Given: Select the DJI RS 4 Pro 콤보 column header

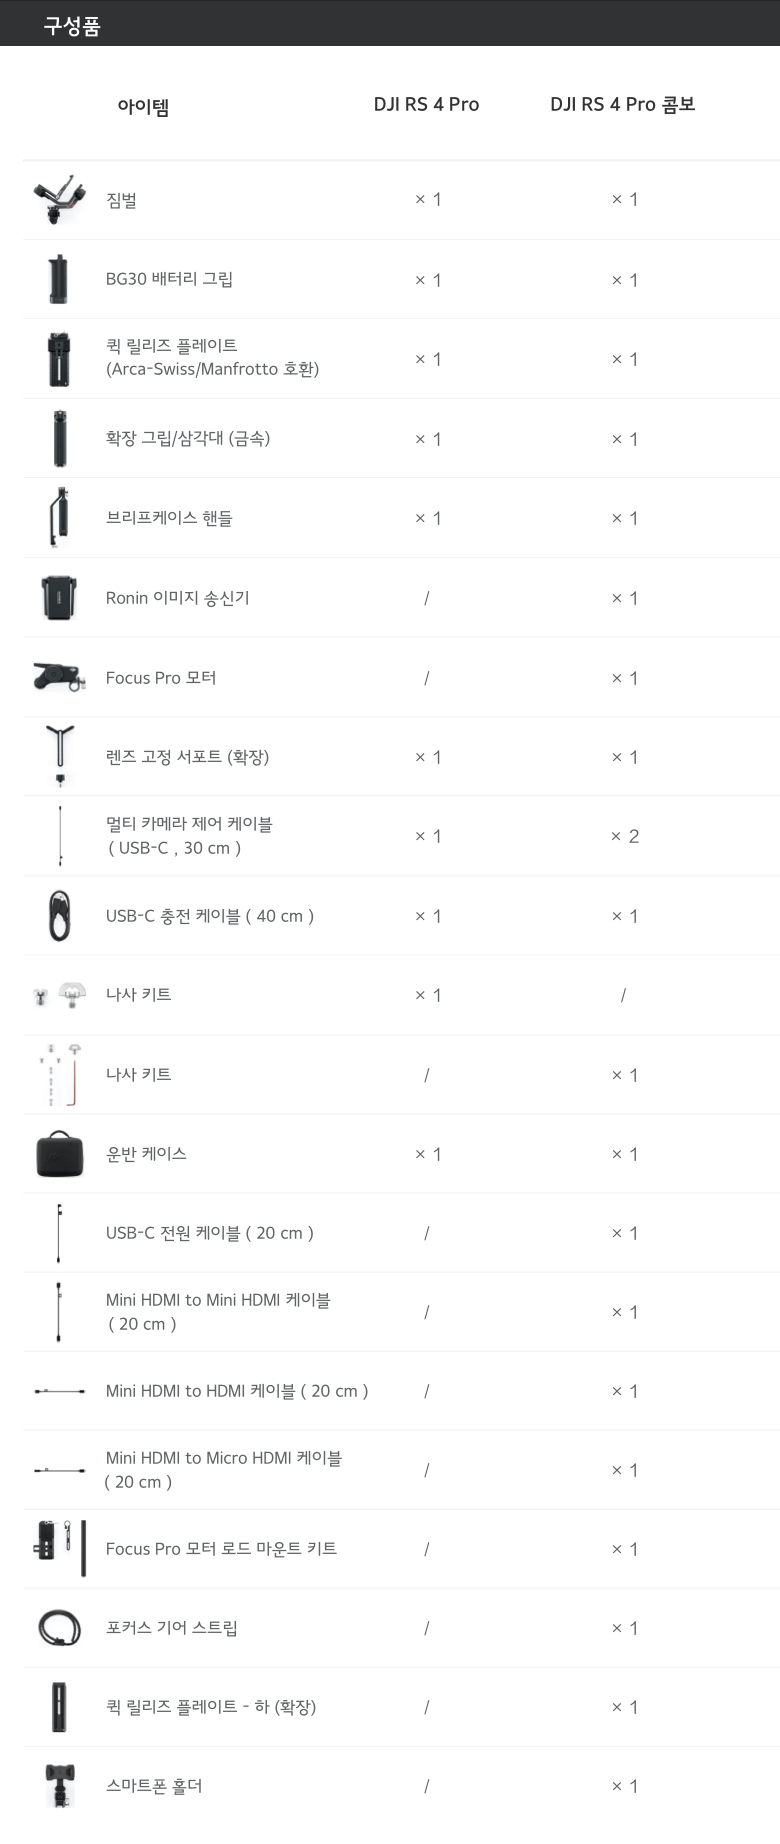Looking at the screenshot, I should [x=622, y=105].
